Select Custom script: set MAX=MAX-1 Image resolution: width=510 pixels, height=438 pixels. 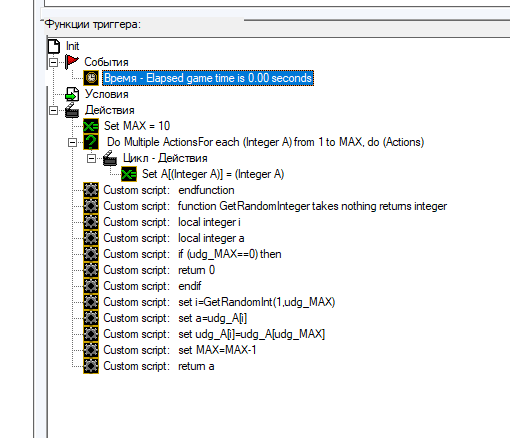coord(180,350)
